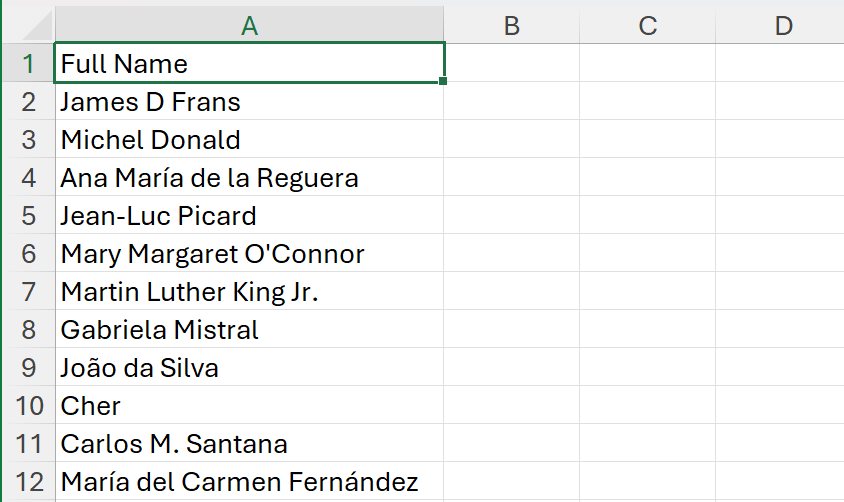Screen dimensions: 844x502
Task: Select the column D header
Action: click(783, 26)
